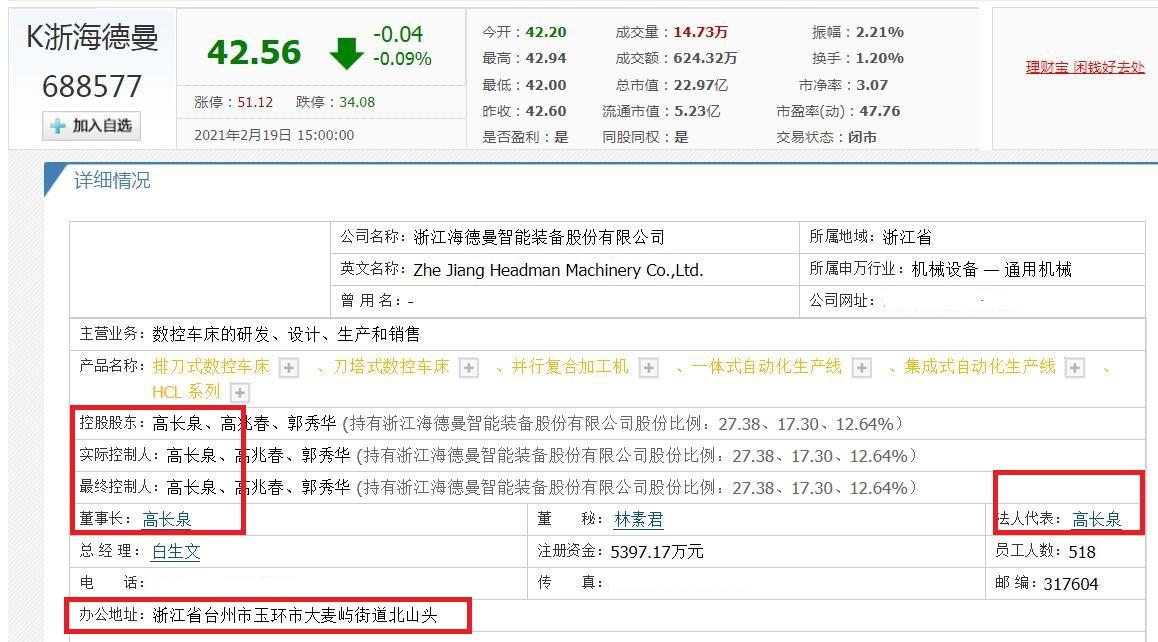The height and width of the screenshot is (642, 1158).
Task: Click the 最低 value 42.00
Action: 546,85
